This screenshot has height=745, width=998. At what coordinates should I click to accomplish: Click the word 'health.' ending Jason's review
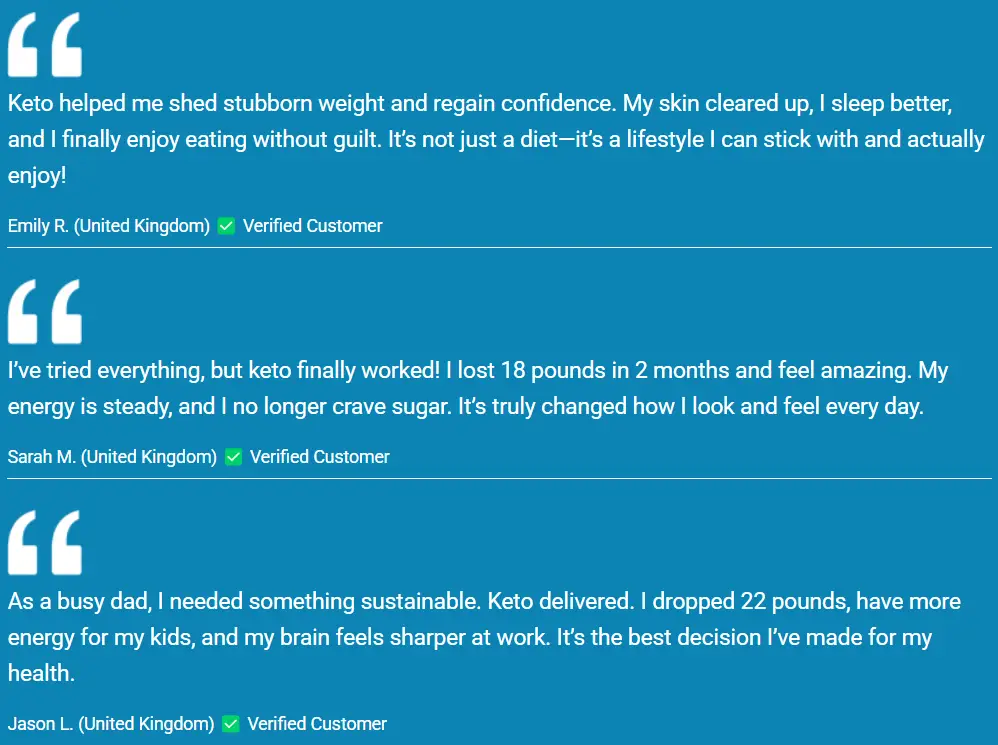point(41,673)
